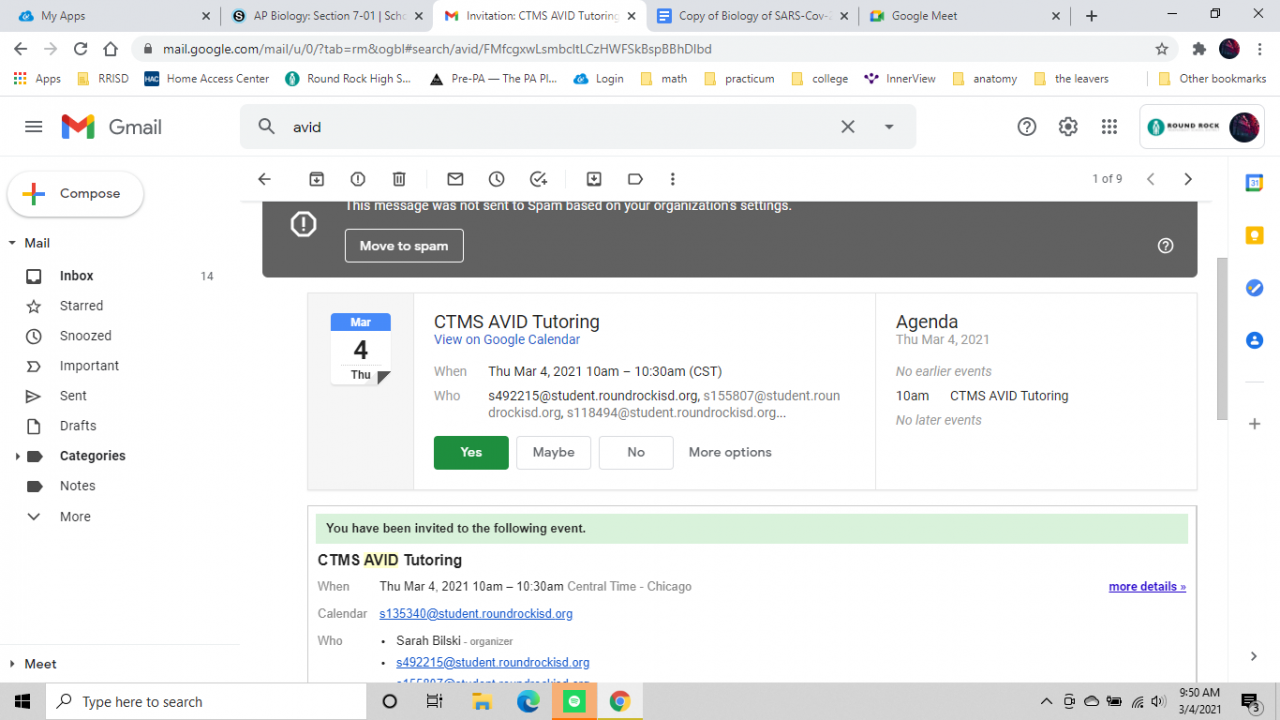Get add-ons with the plus icon

coord(1254,424)
